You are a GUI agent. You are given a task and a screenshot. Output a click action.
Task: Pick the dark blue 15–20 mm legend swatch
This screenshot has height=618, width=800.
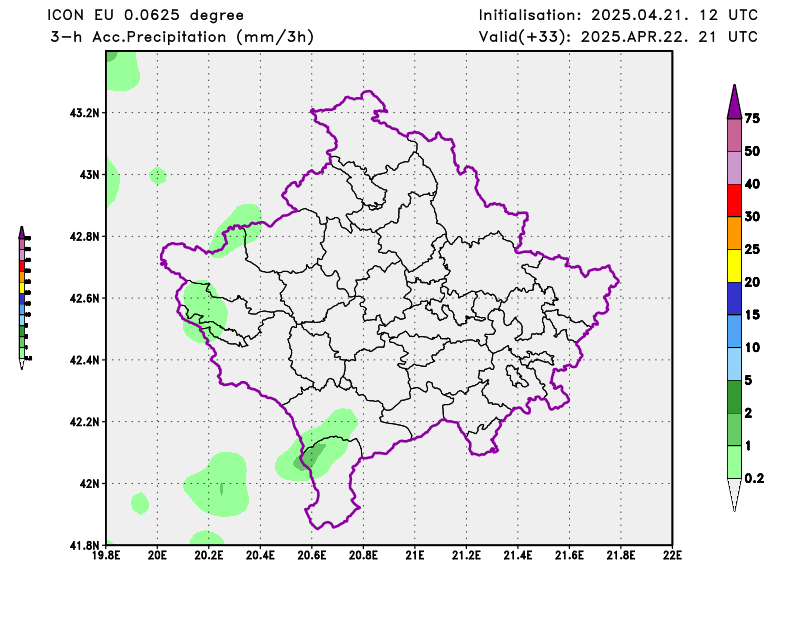[734, 299]
